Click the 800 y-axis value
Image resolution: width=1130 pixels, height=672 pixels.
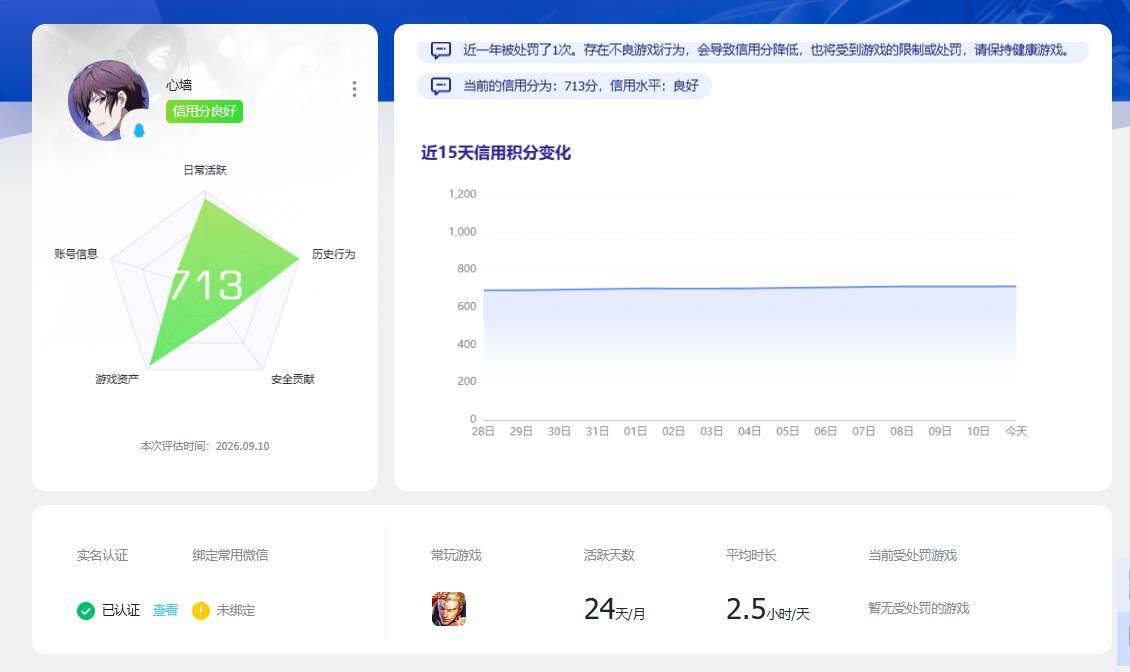(x=466, y=268)
